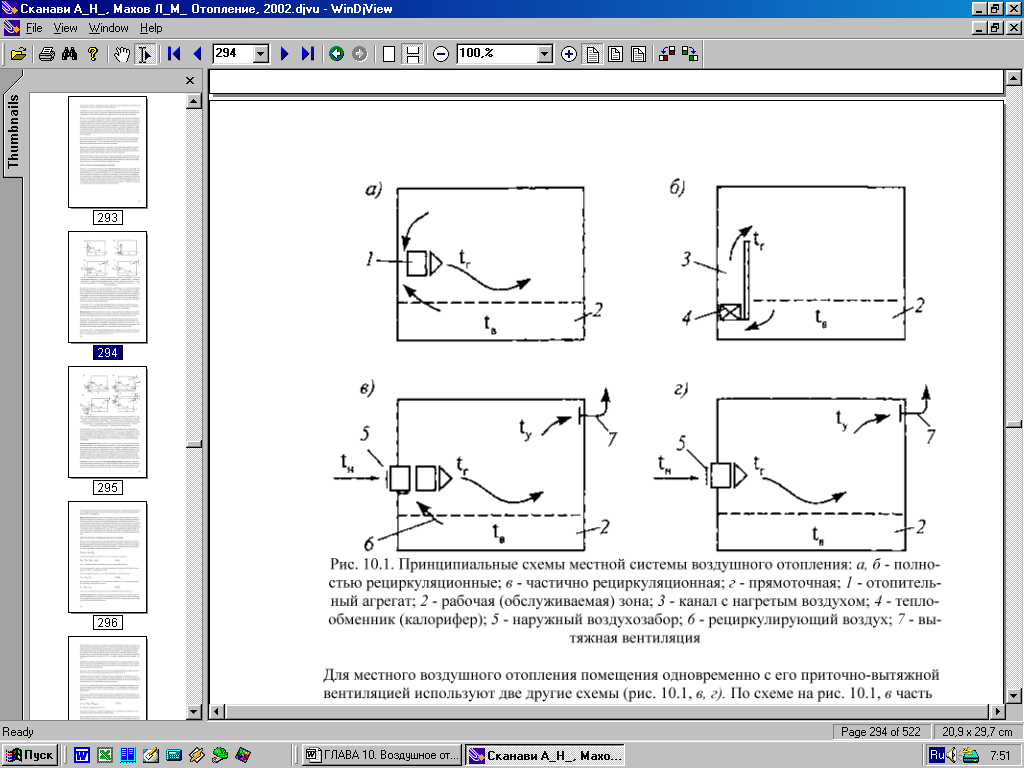Open the File menu

(34, 28)
